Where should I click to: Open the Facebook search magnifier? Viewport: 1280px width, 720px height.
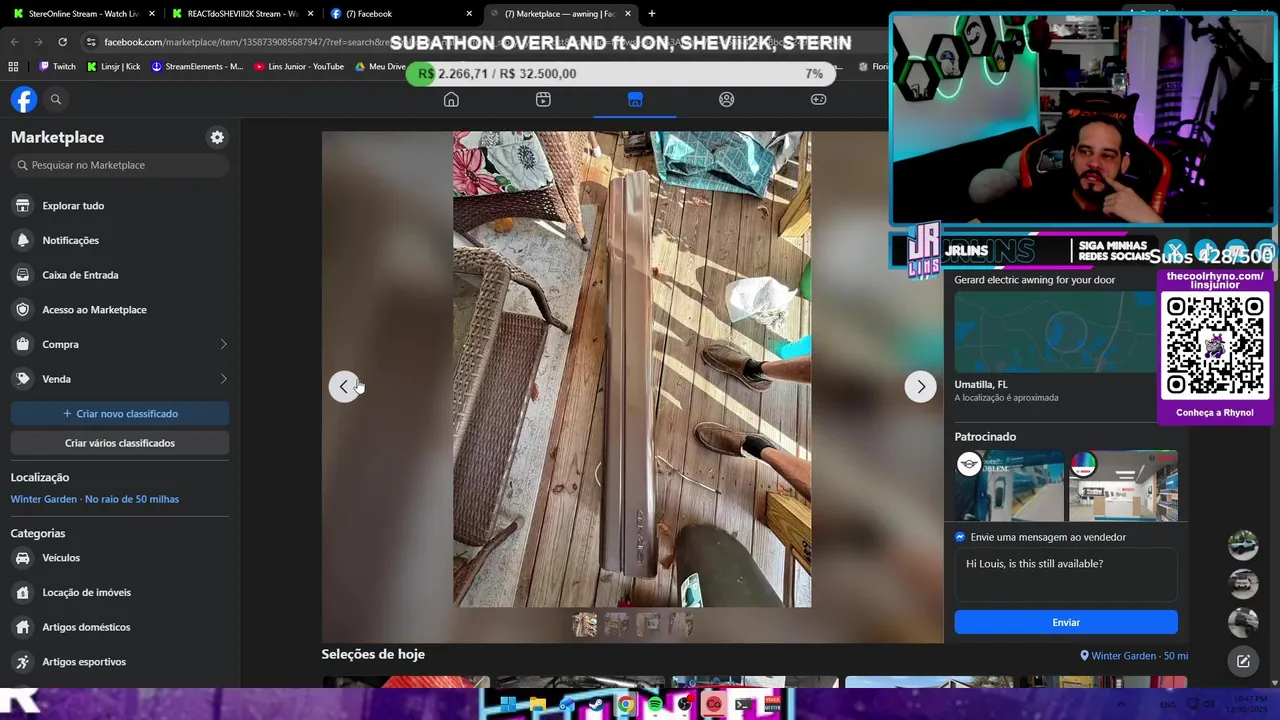(56, 99)
